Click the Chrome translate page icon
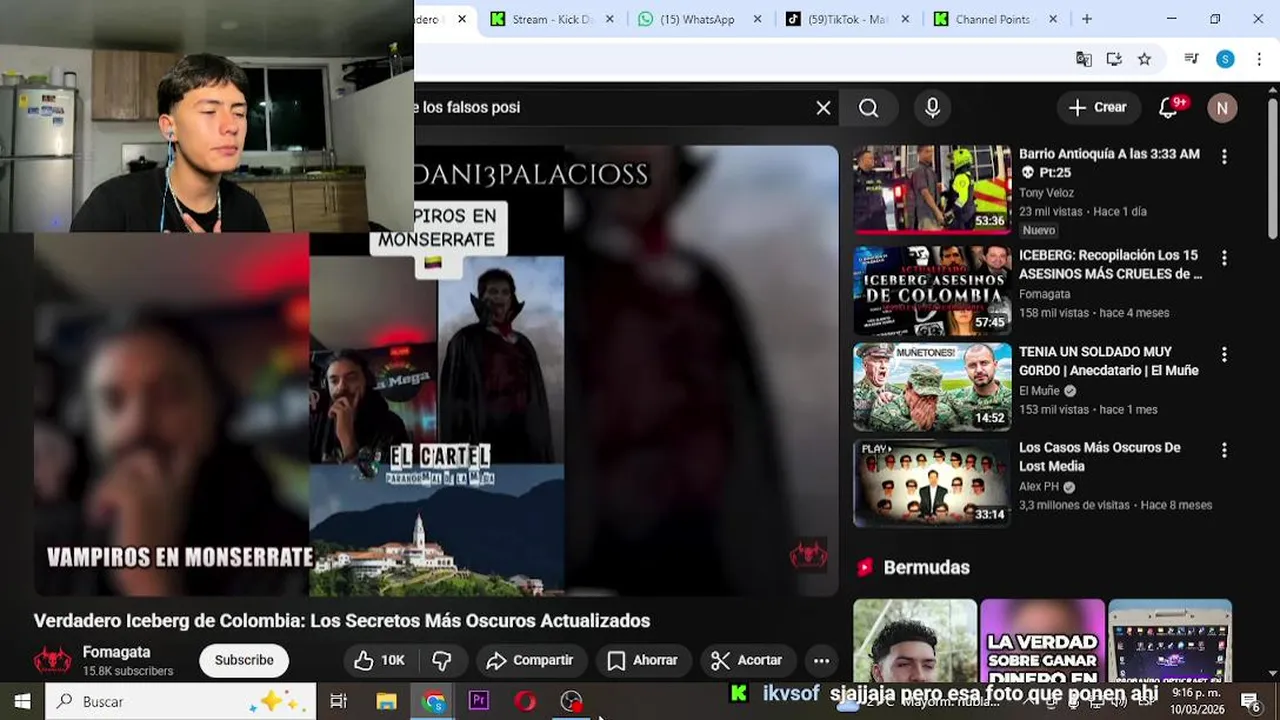1280x720 pixels. pyautogui.click(x=1084, y=59)
